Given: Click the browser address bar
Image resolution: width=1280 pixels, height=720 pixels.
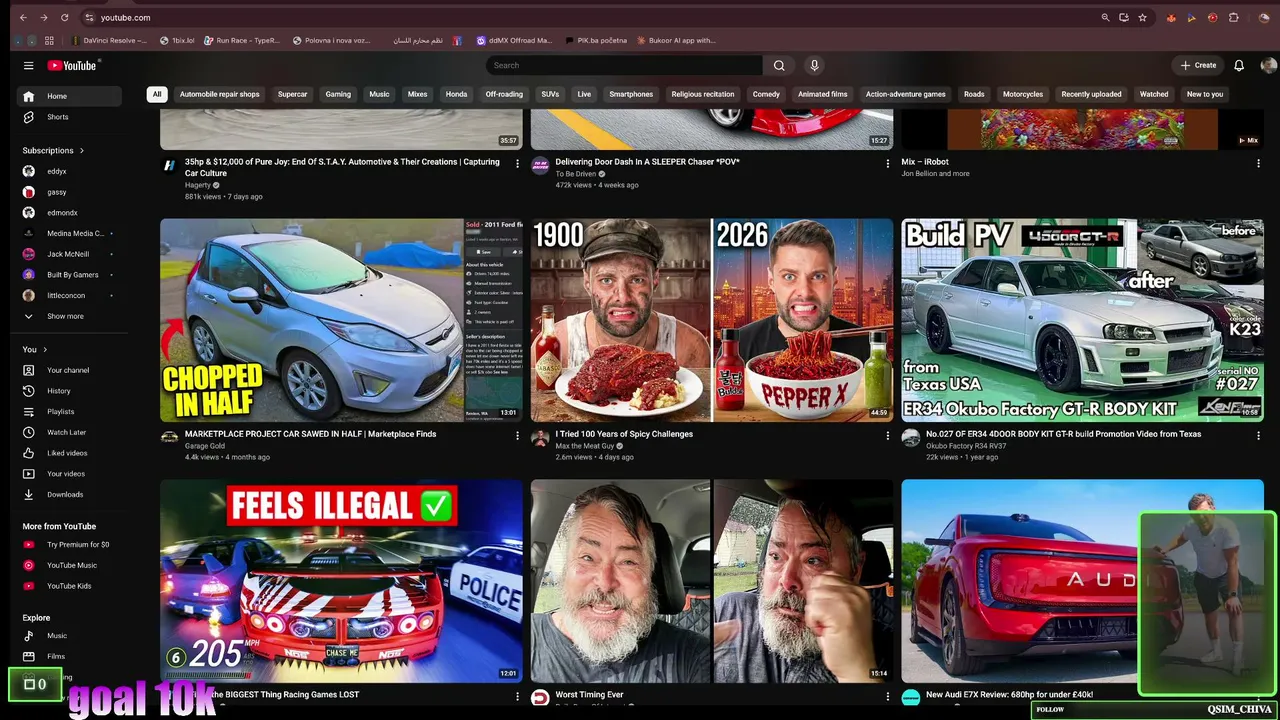Looking at the screenshot, I should [x=590, y=18].
